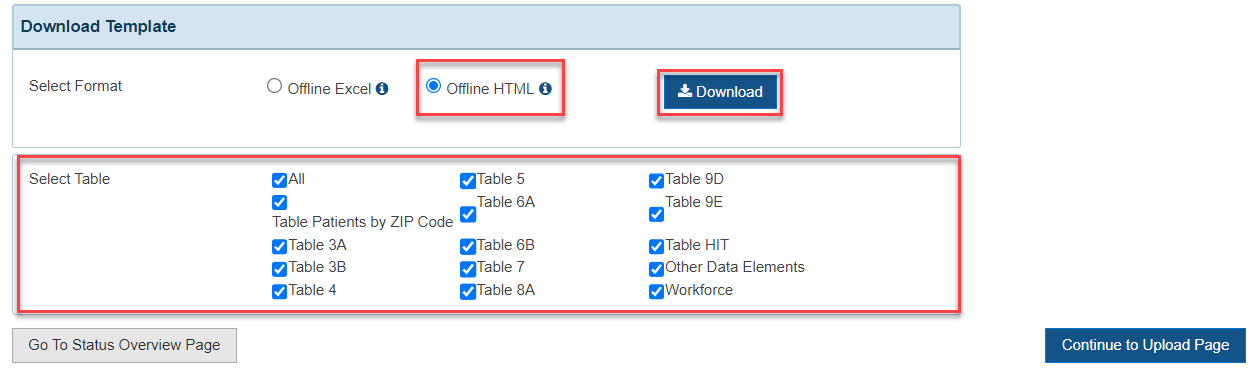Uncheck the Table 3B checkbox

[279, 269]
